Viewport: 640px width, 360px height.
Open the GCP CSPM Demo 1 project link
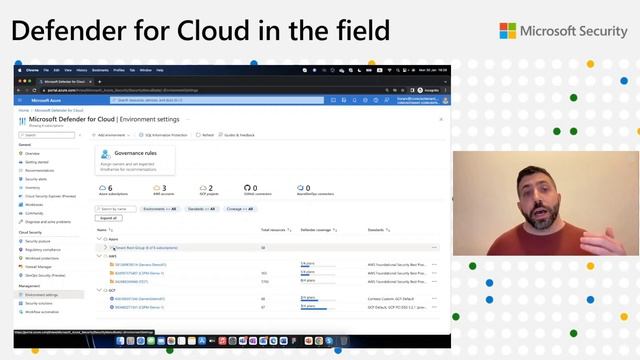[x=139, y=307]
